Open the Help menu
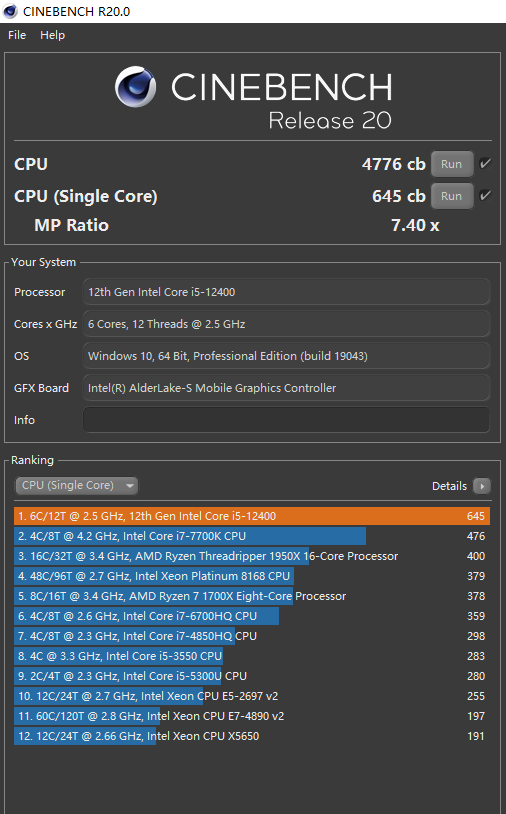 click(52, 35)
